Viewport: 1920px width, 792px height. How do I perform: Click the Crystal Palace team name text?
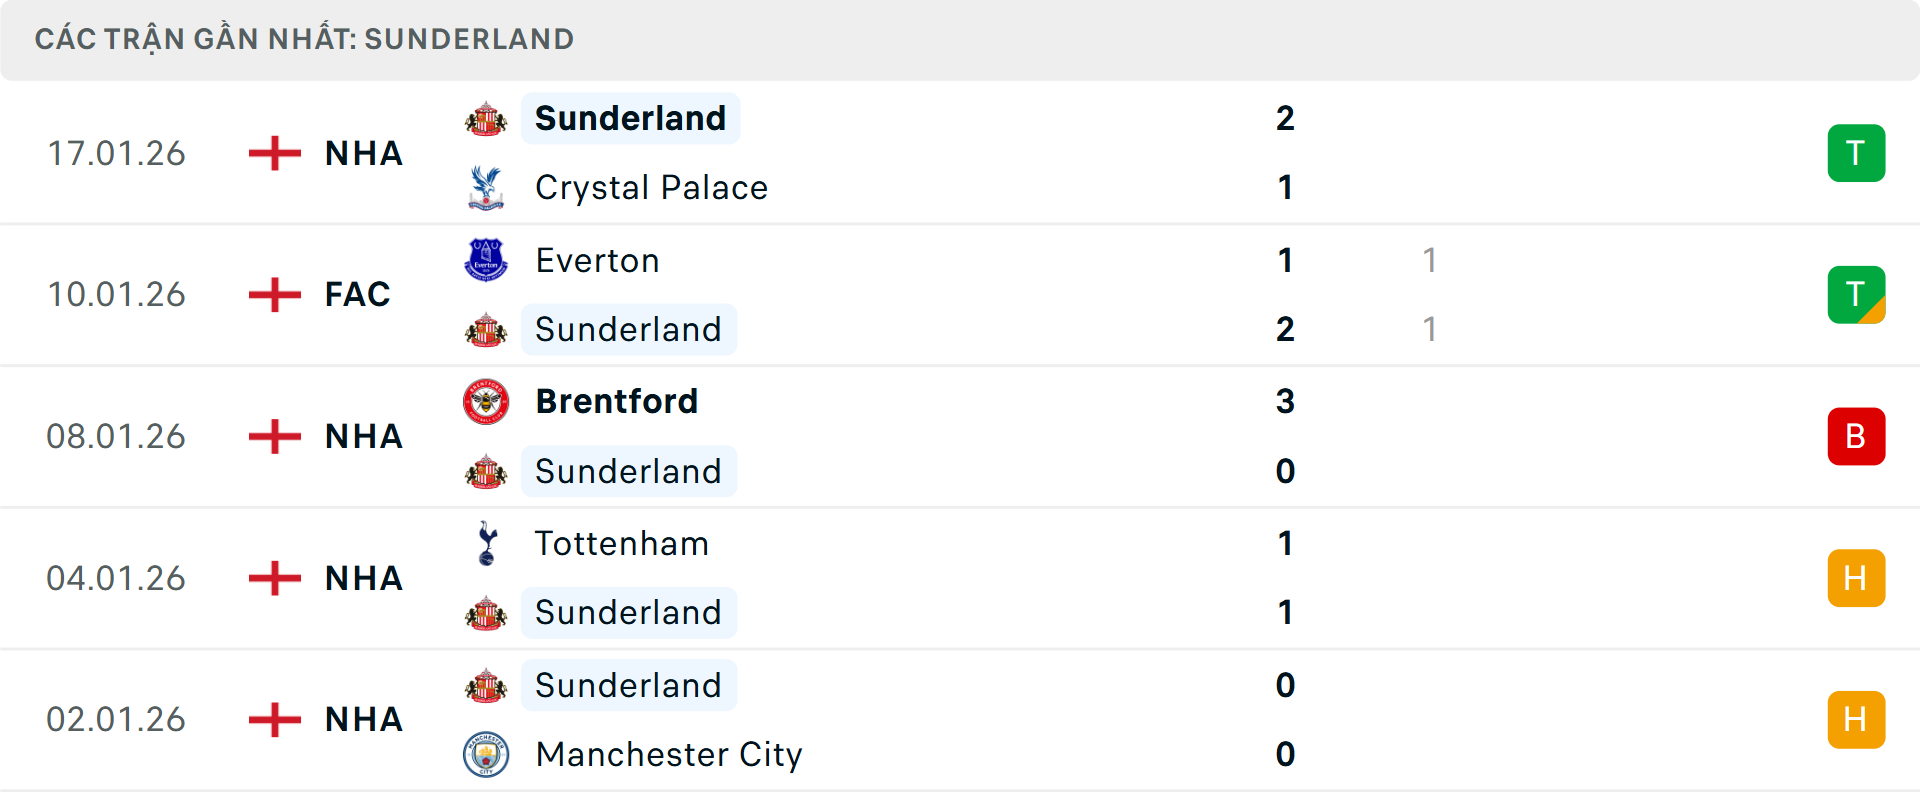[651, 187]
